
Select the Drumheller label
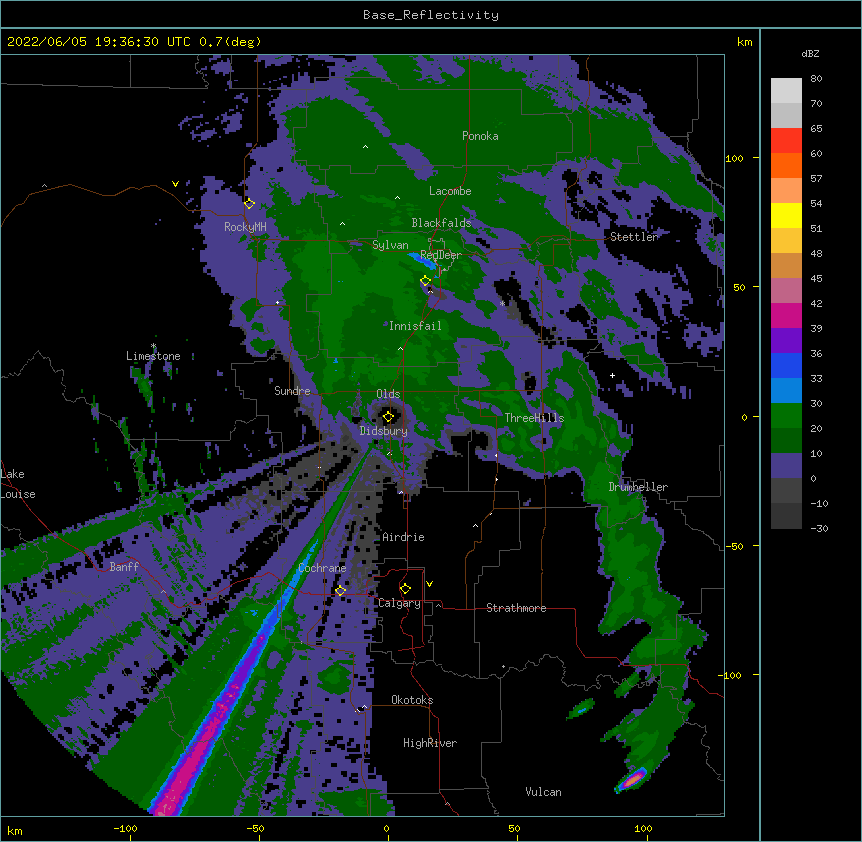click(638, 487)
